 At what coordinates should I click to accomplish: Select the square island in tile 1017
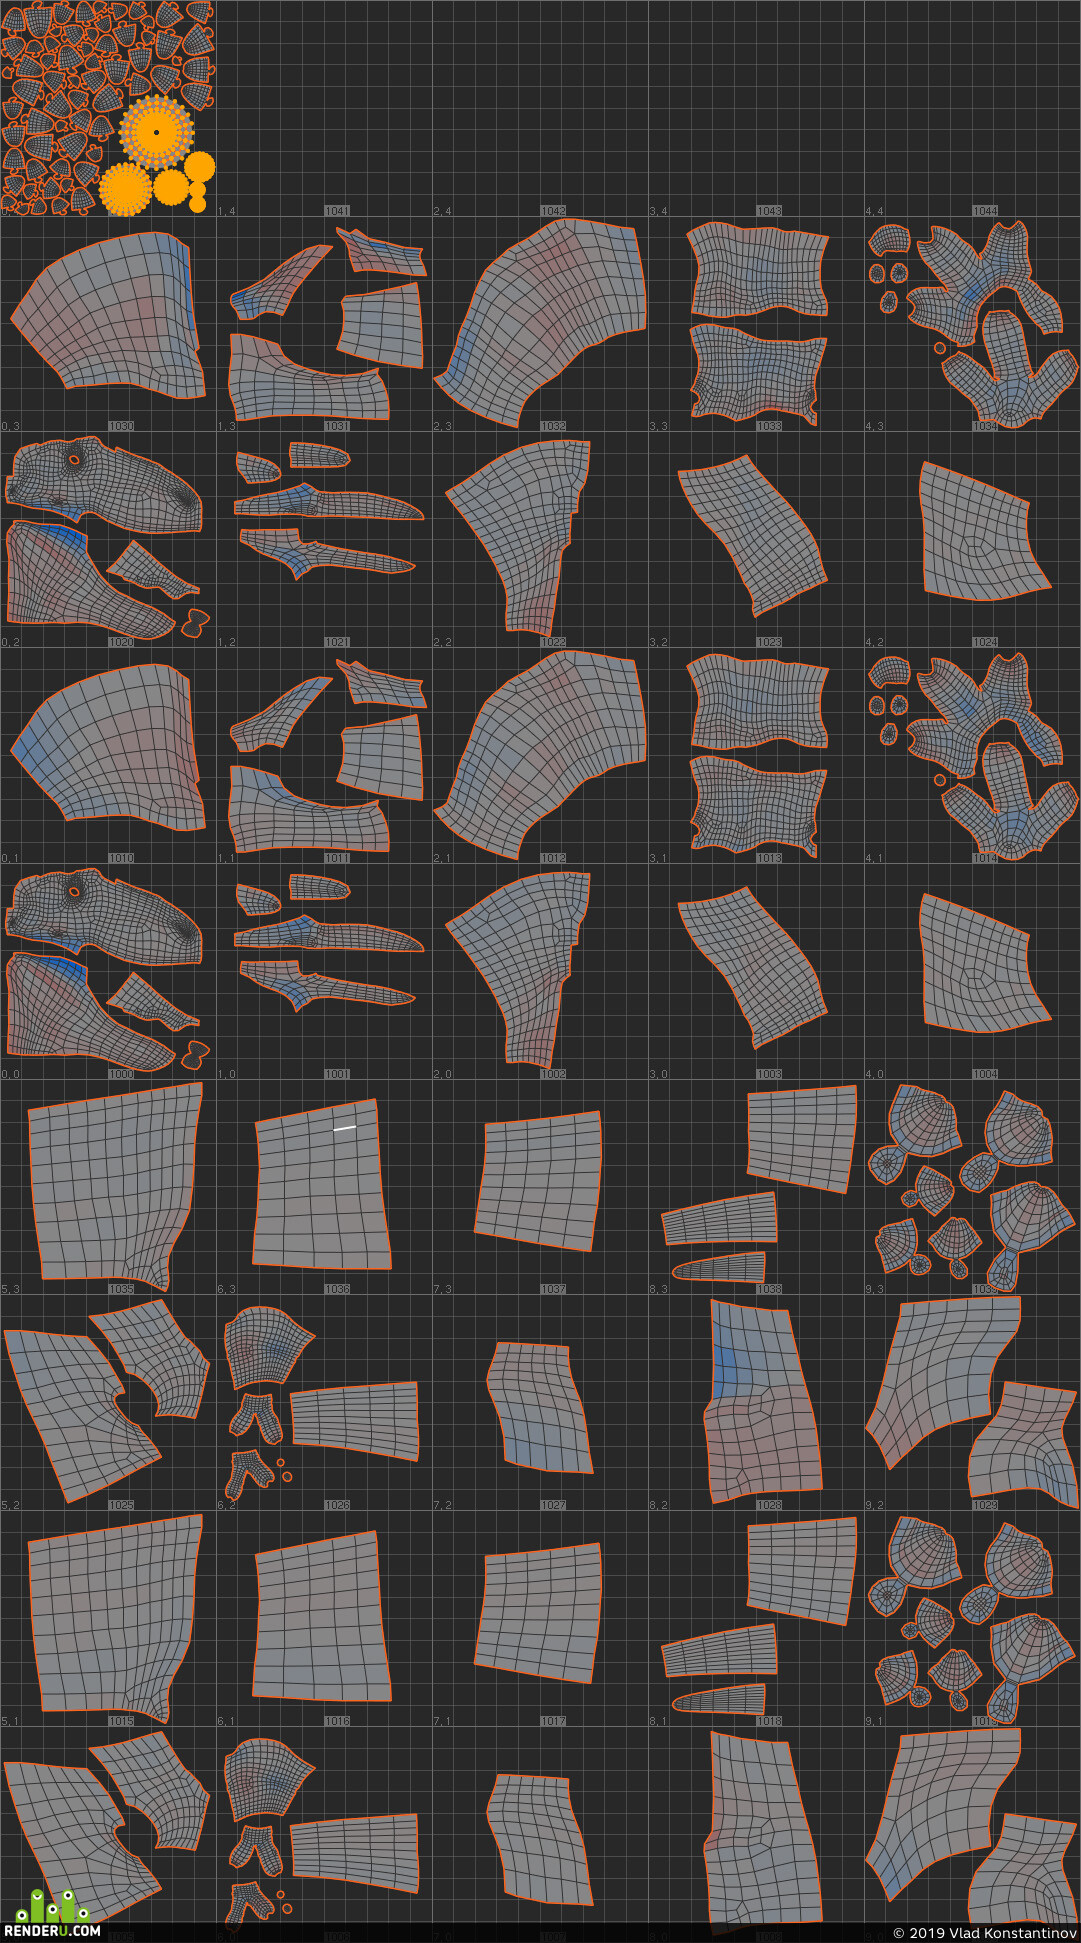coord(539,1613)
